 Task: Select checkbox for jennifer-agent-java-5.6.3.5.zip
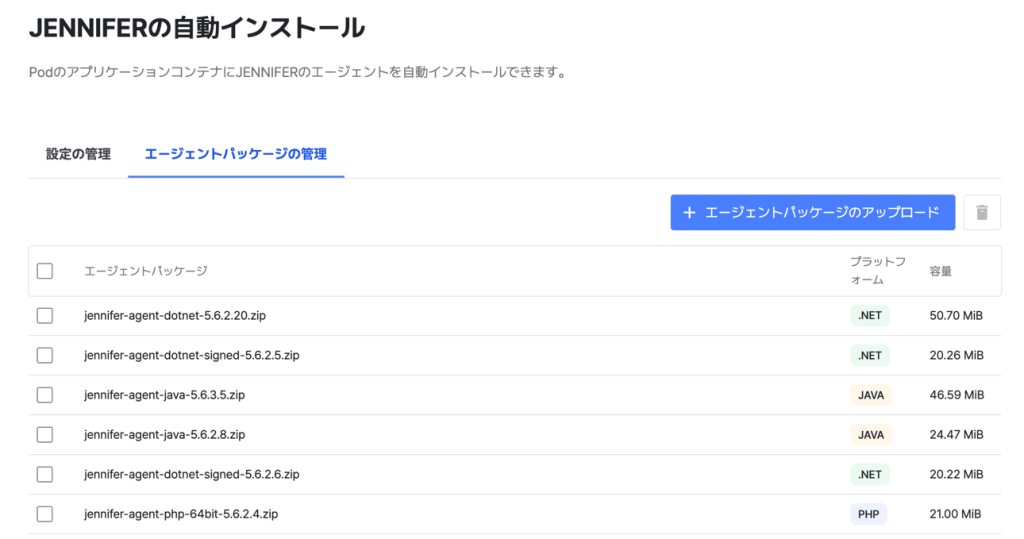click(45, 395)
